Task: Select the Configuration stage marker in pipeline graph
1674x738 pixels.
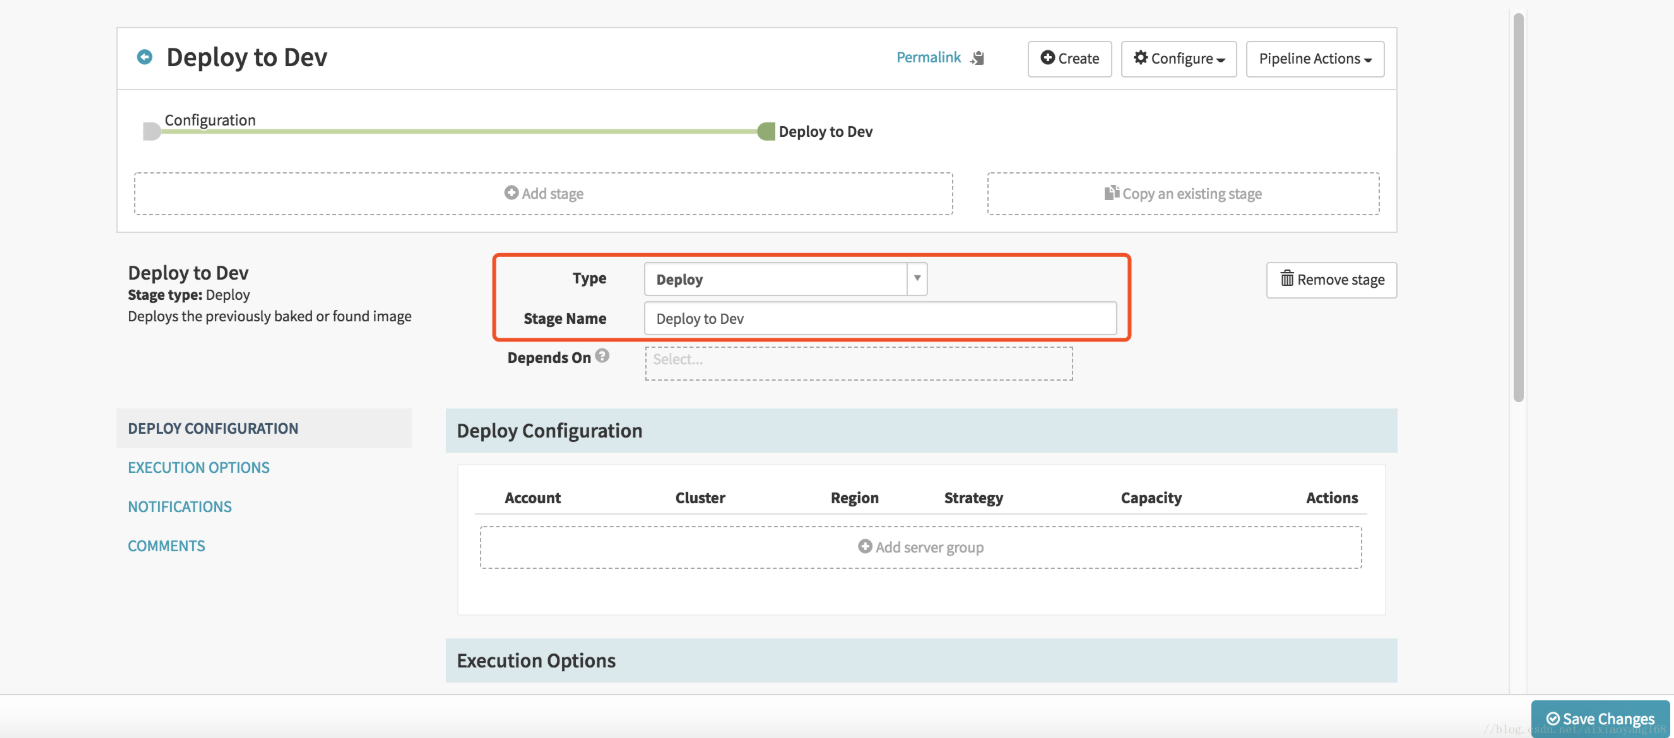Action: [152, 131]
